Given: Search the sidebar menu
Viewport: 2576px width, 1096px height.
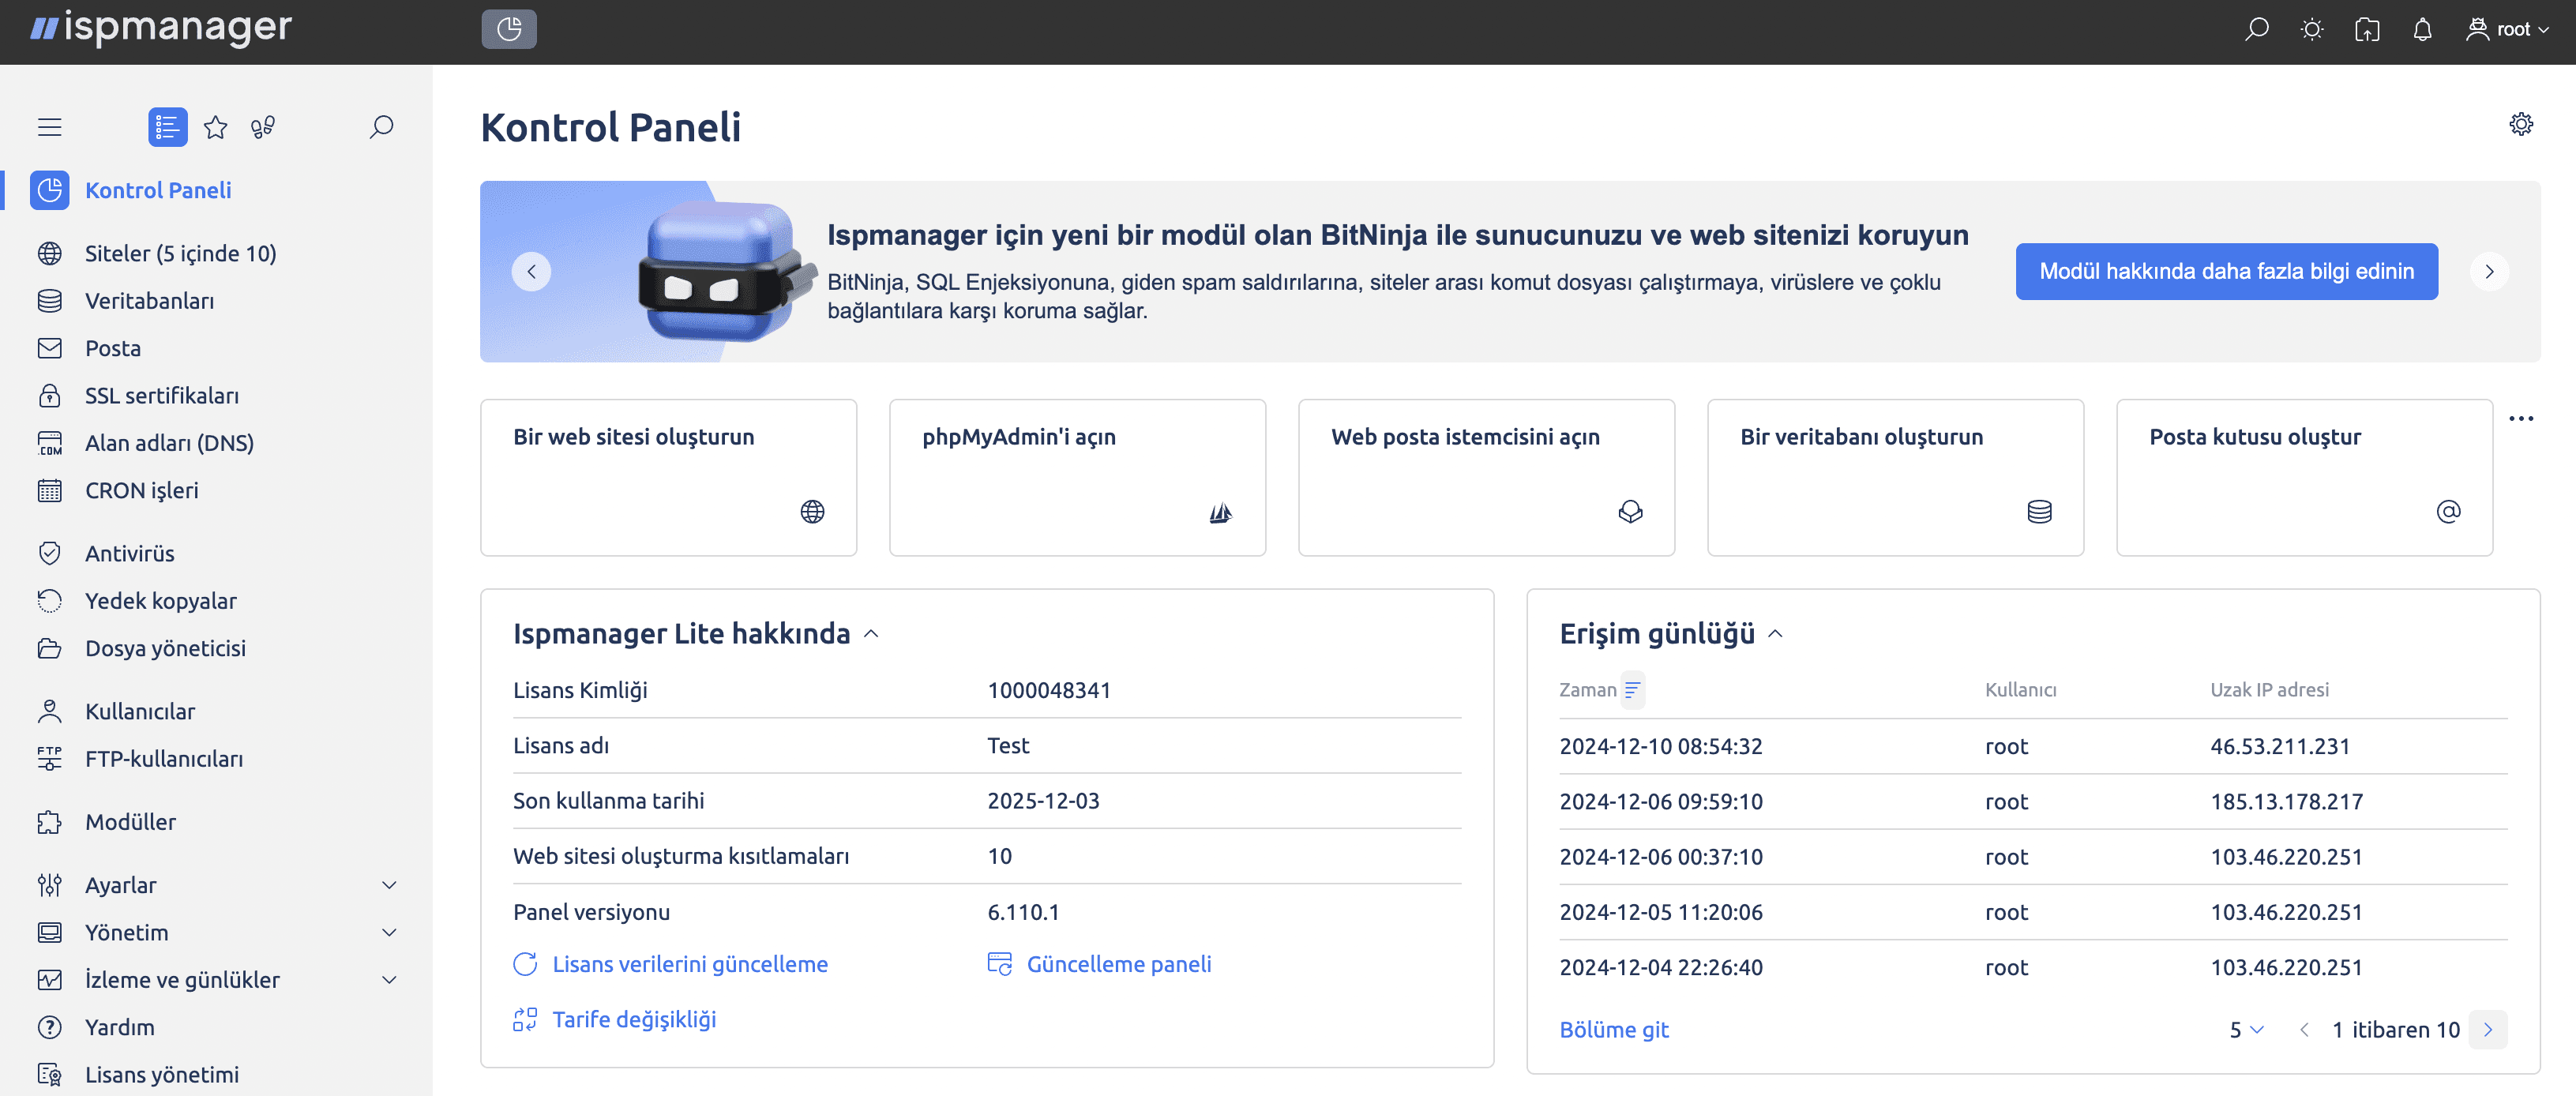Looking at the screenshot, I should 381,127.
